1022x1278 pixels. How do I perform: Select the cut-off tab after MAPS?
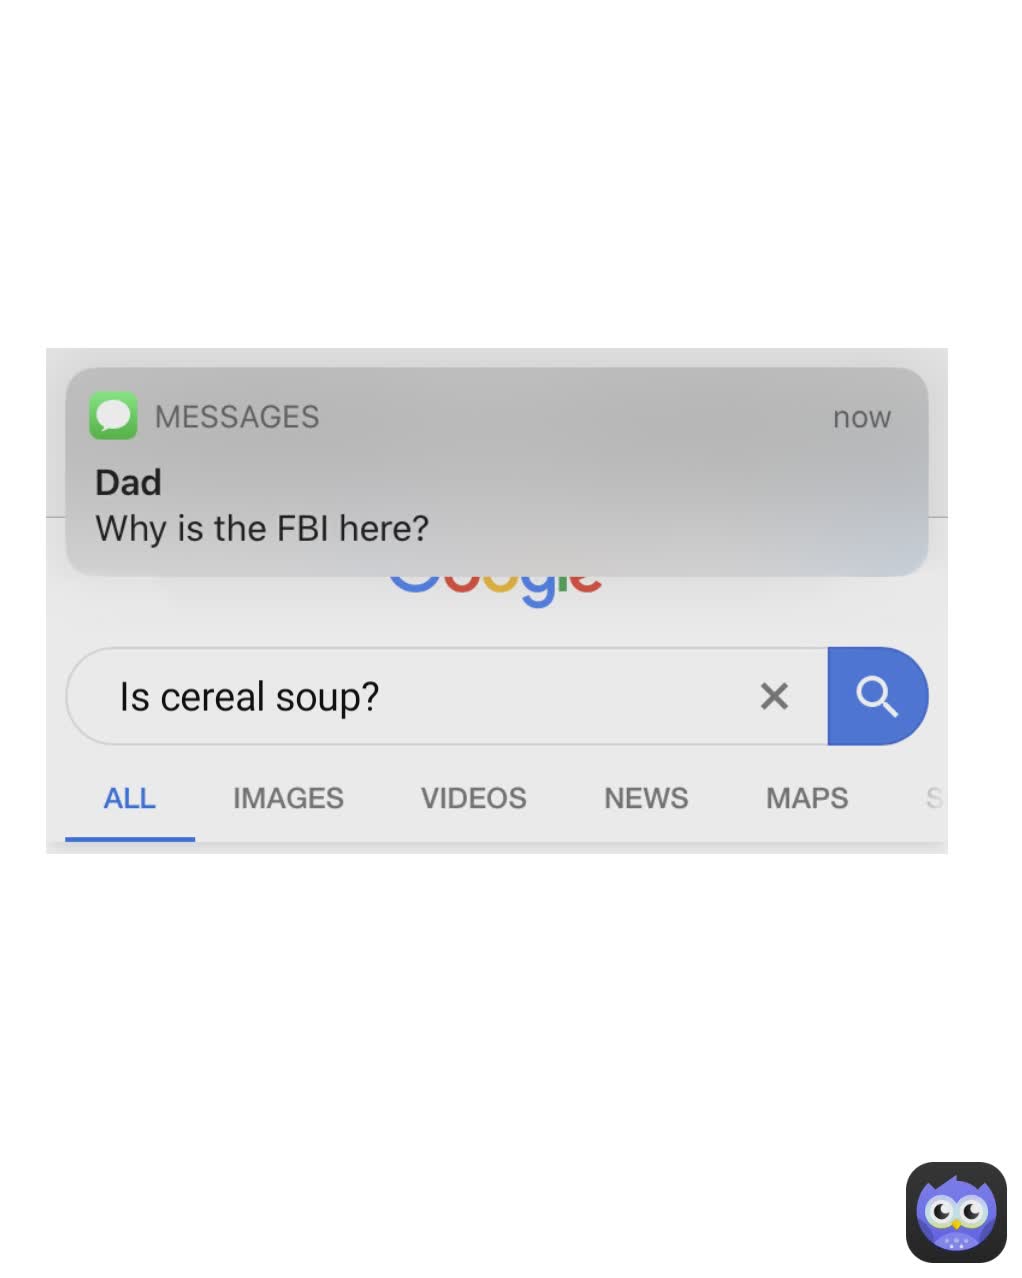point(935,798)
